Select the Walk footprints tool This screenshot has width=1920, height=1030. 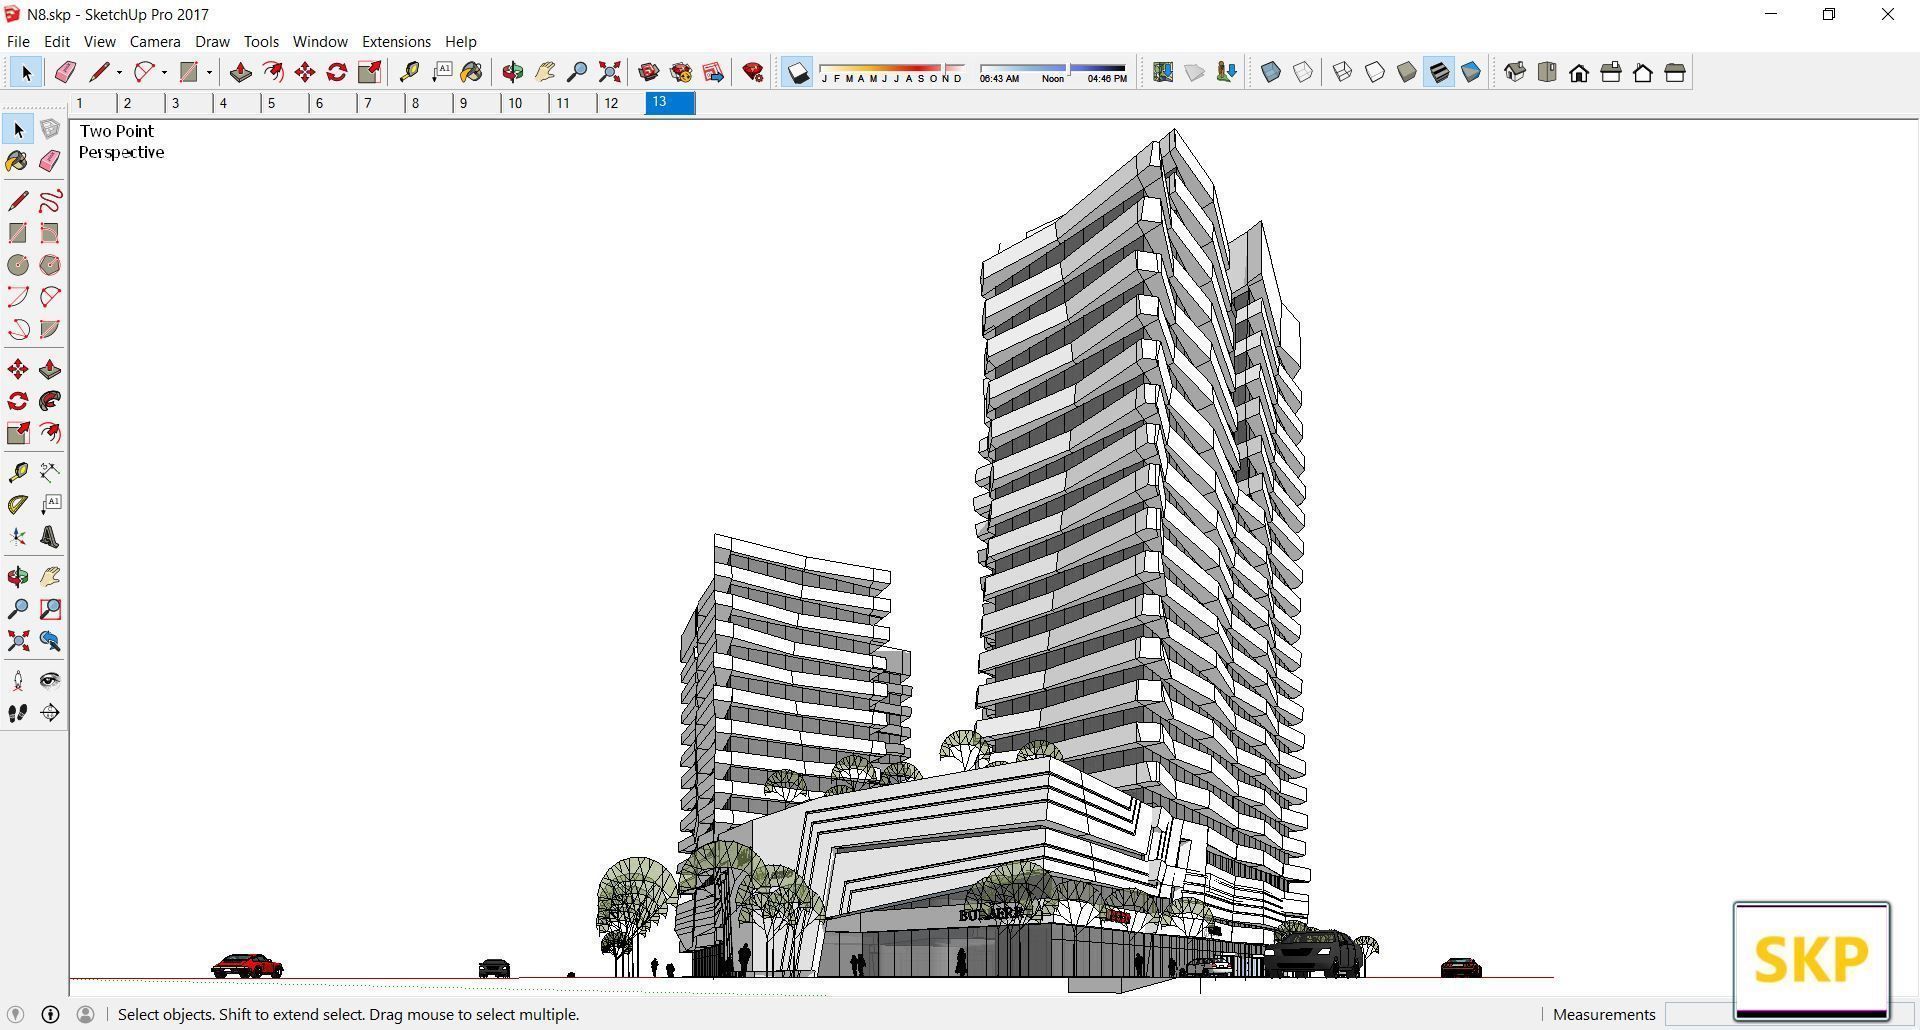coord(18,713)
